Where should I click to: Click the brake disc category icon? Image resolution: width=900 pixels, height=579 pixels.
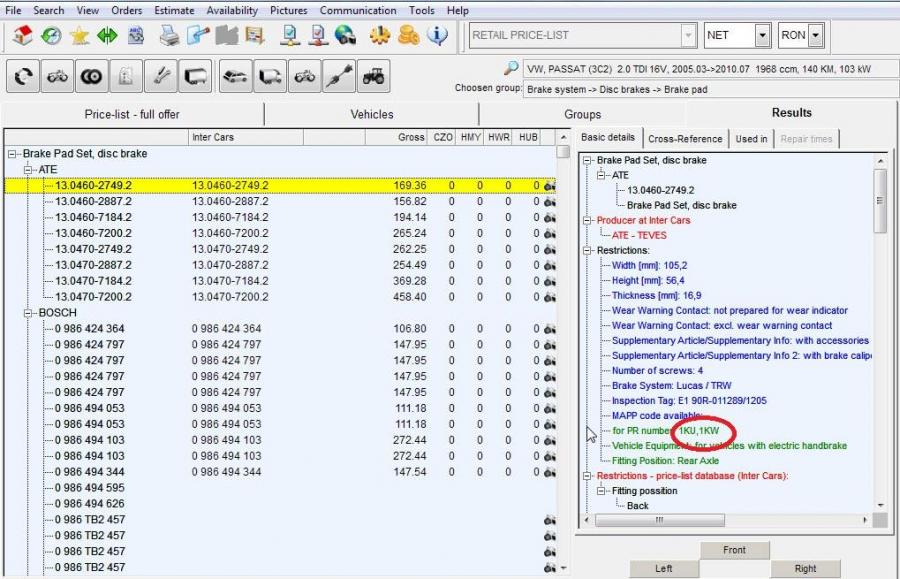(92, 76)
